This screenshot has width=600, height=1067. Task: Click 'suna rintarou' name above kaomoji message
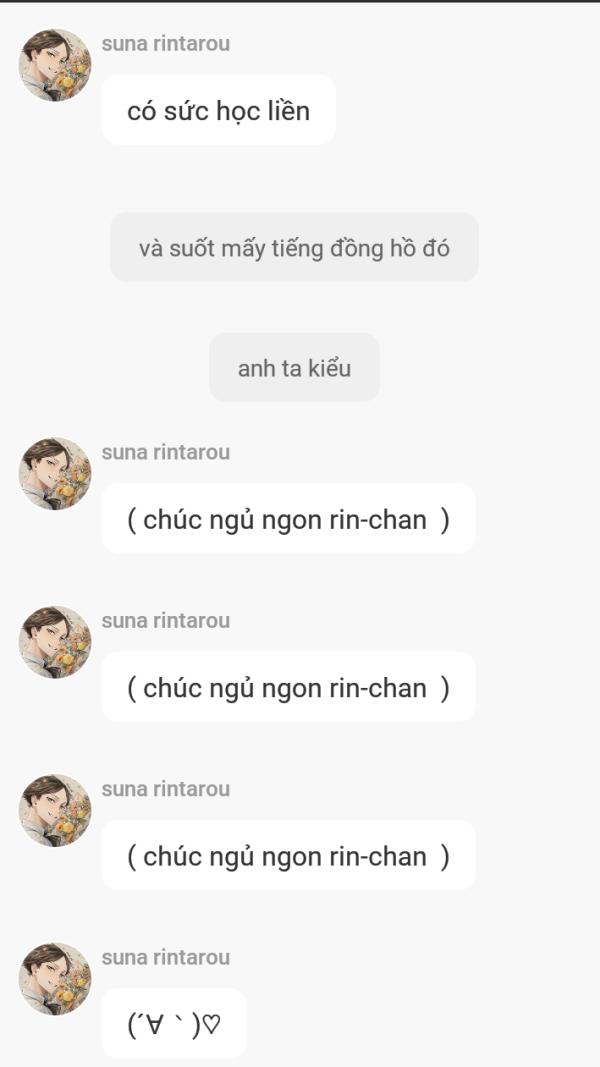(x=165, y=958)
